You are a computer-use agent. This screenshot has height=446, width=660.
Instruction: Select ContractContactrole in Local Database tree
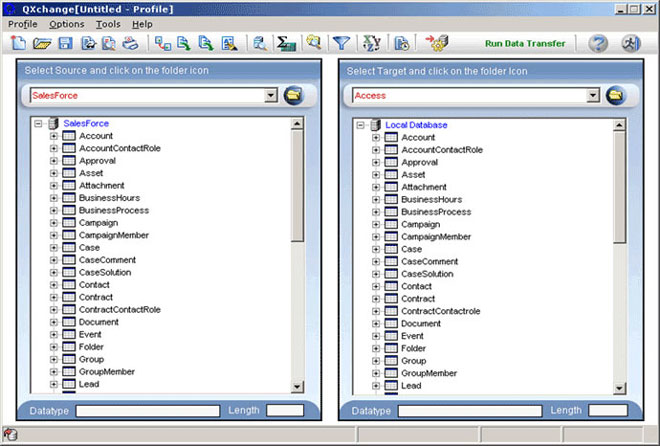coord(441,311)
